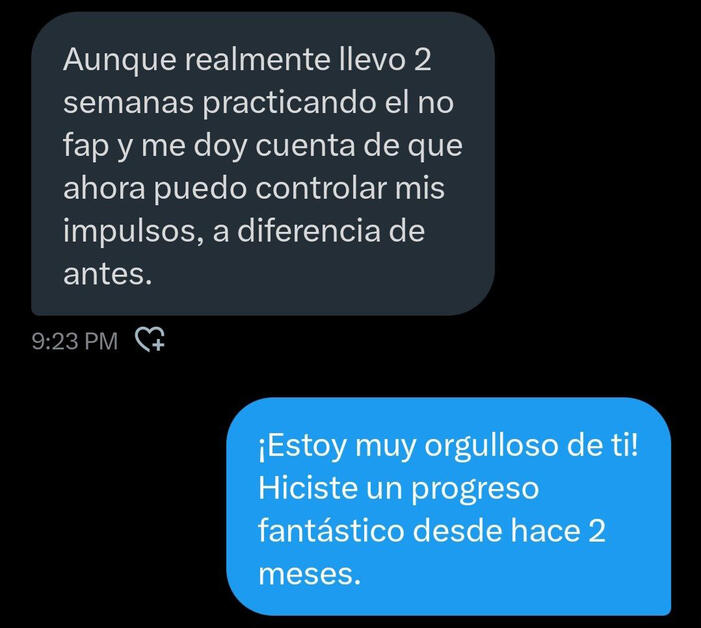
Task: Select the gray received message bubble
Action: pyautogui.click(x=263, y=164)
